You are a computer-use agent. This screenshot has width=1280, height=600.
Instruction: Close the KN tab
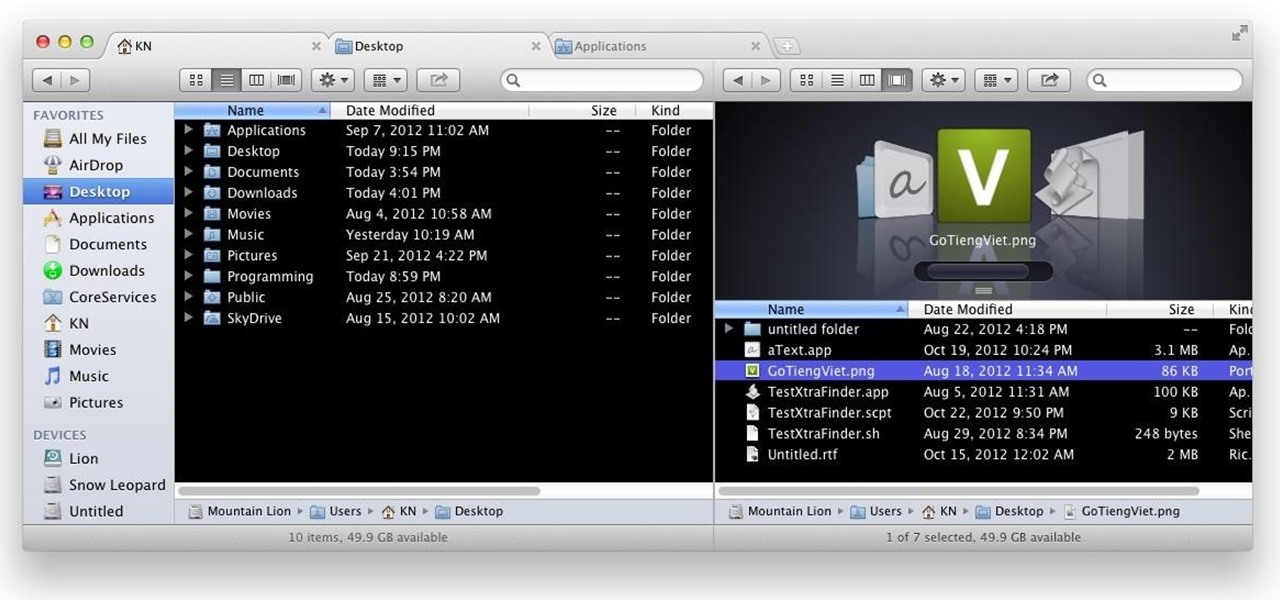coord(316,46)
